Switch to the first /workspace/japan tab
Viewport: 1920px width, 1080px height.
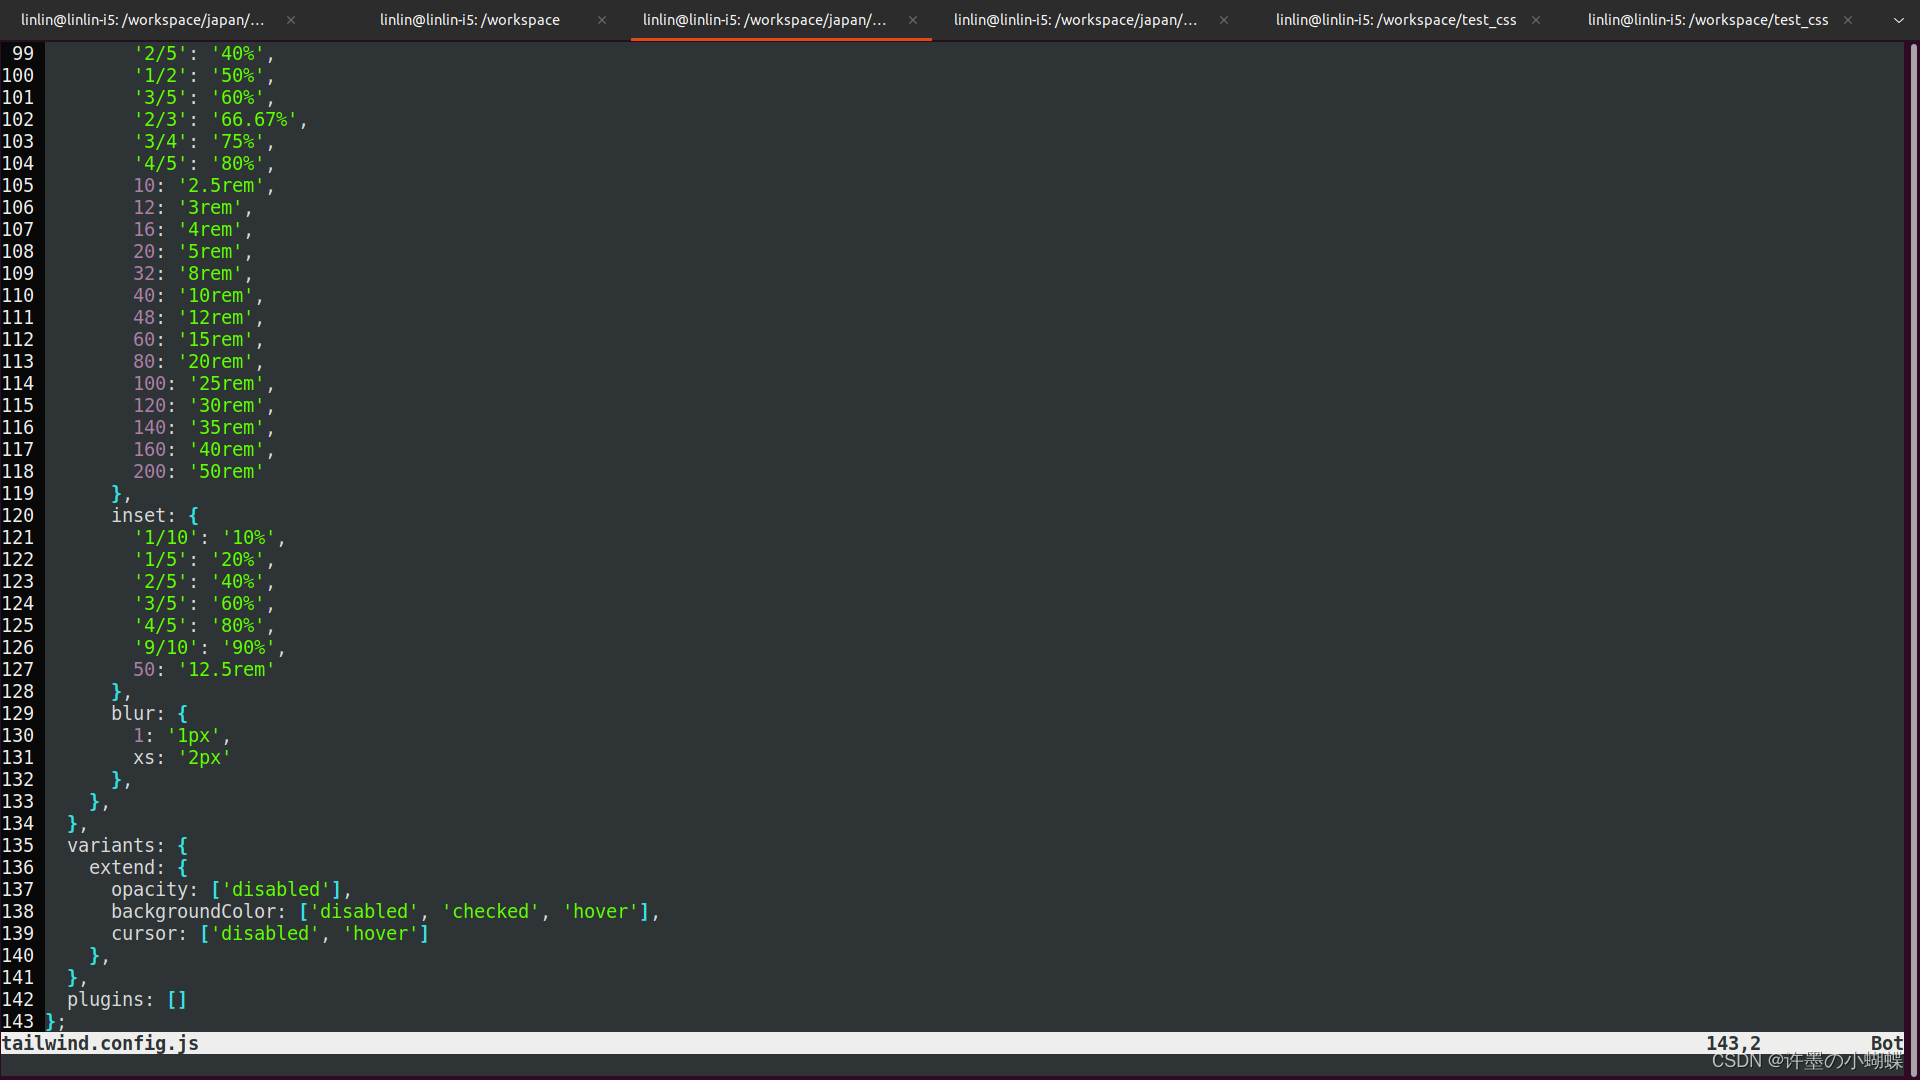point(143,20)
